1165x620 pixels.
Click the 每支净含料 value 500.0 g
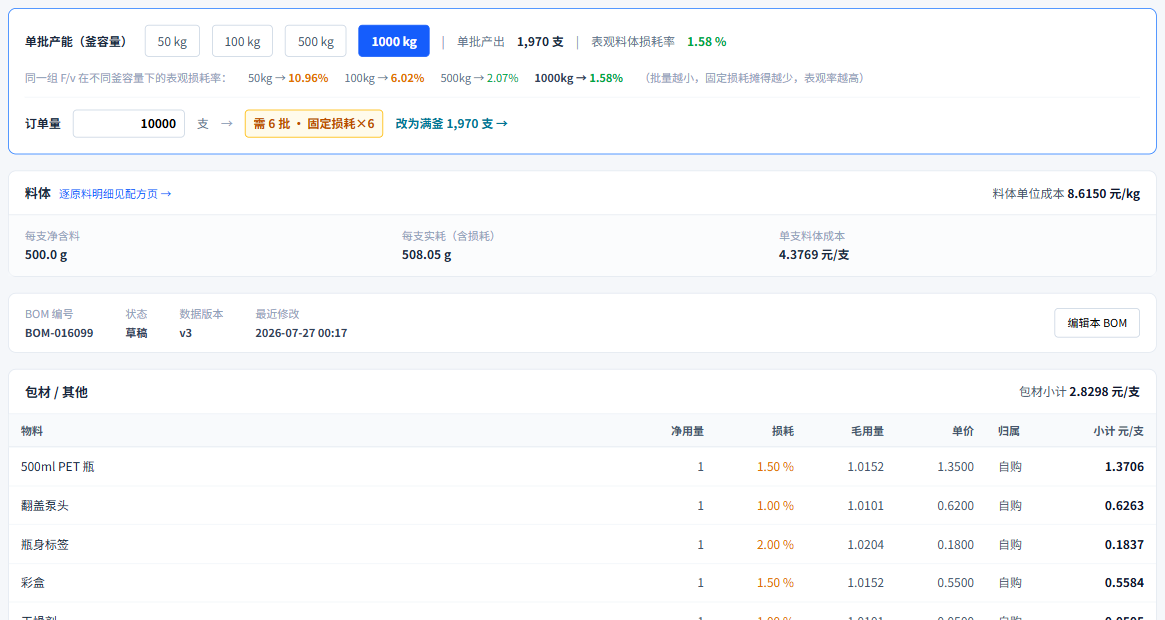tap(46, 254)
